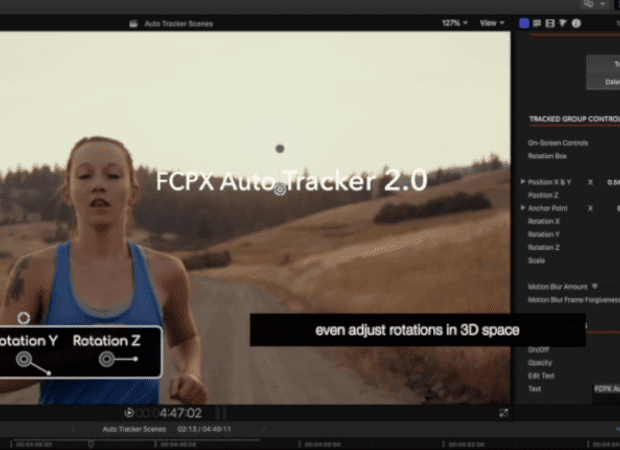Click the X value label of Position X & Y
Image resolution: width=620 pixels, height=450 pixels.
pyautogui.click(x=590, y=182)
